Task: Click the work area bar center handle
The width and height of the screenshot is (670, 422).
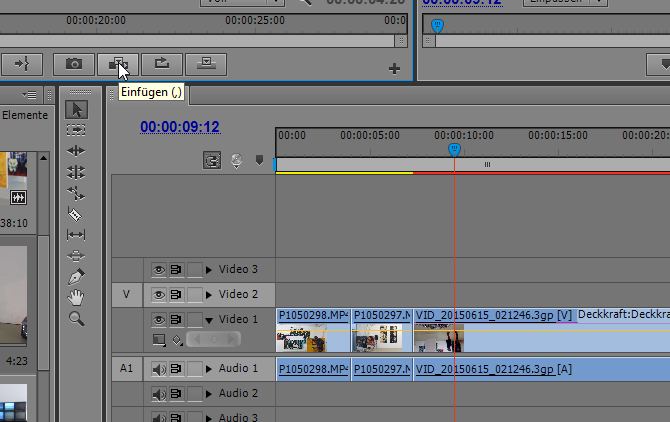Action: (x=487, y=164)
